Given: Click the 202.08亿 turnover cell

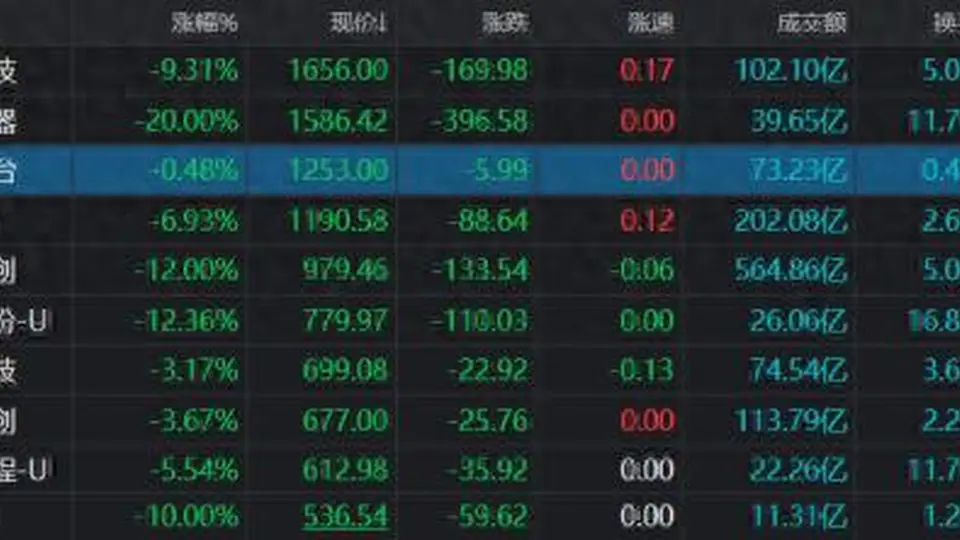Looking at the screenshot, I should tap(791, 220).
